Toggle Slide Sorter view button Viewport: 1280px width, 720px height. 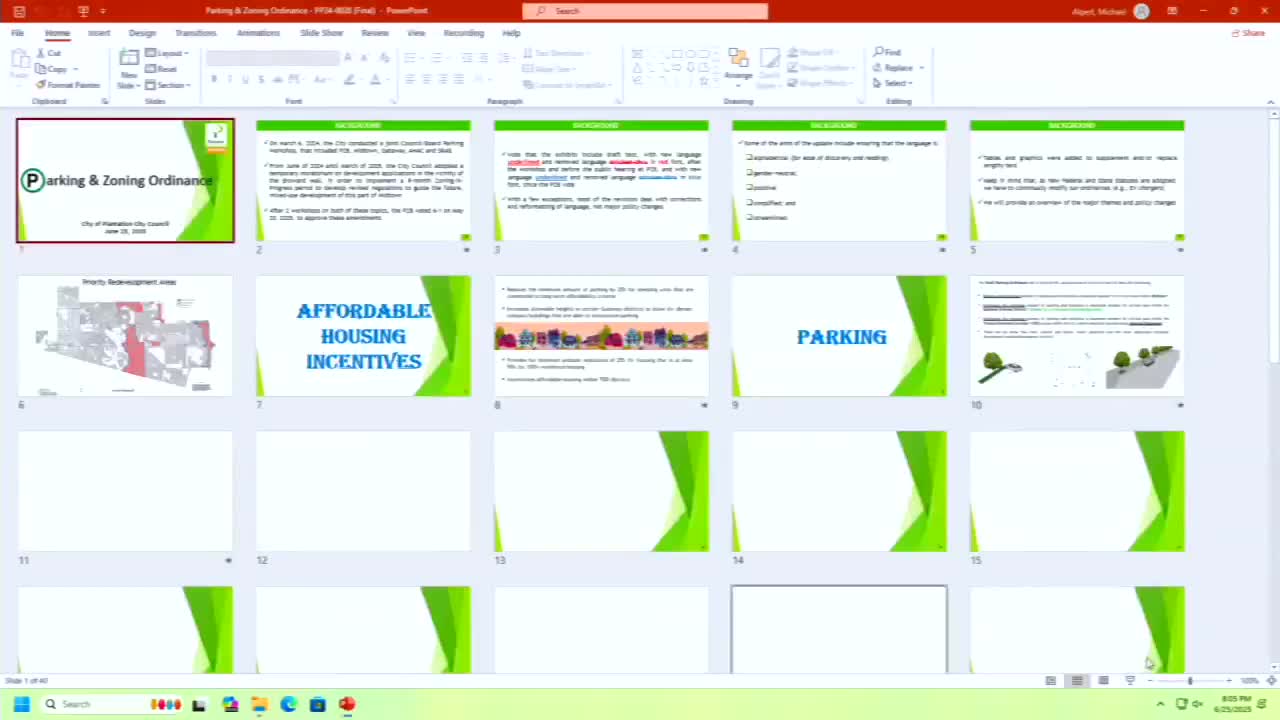tap(1077, 681)
